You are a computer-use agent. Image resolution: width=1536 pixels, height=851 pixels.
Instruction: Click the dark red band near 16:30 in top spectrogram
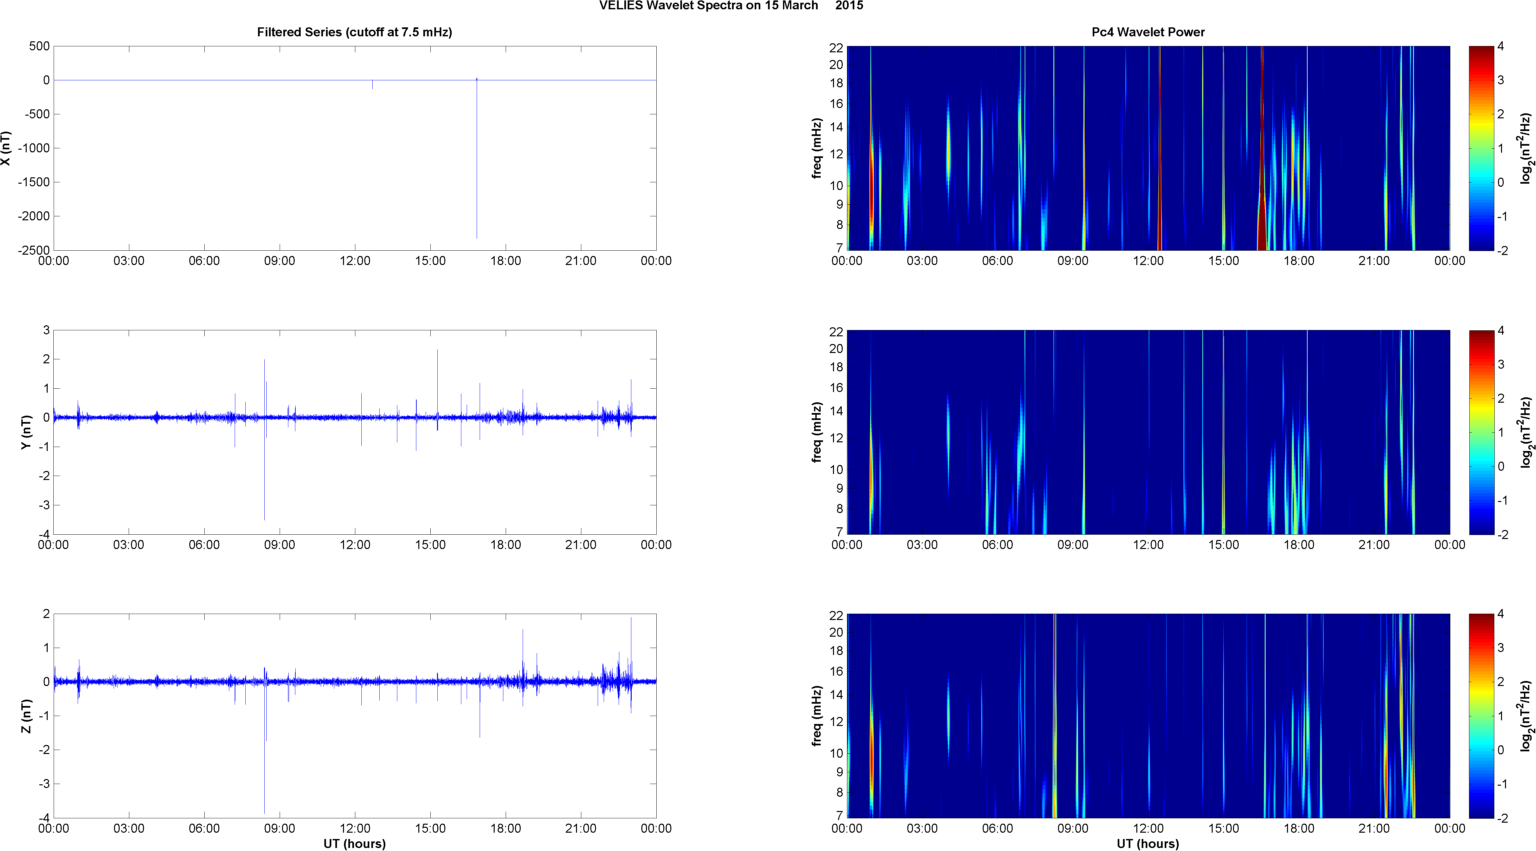(1262, 150)
